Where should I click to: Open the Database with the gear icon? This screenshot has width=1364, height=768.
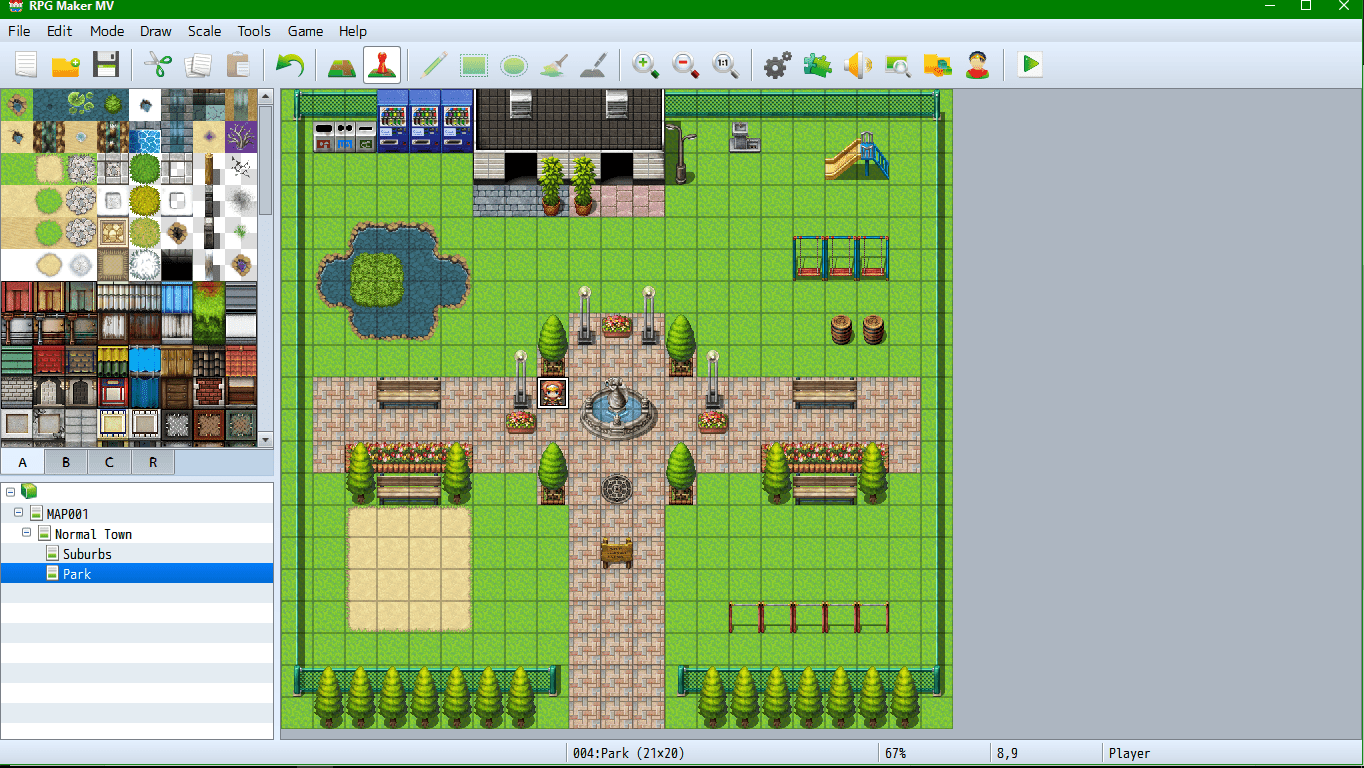tap(777, 65)
